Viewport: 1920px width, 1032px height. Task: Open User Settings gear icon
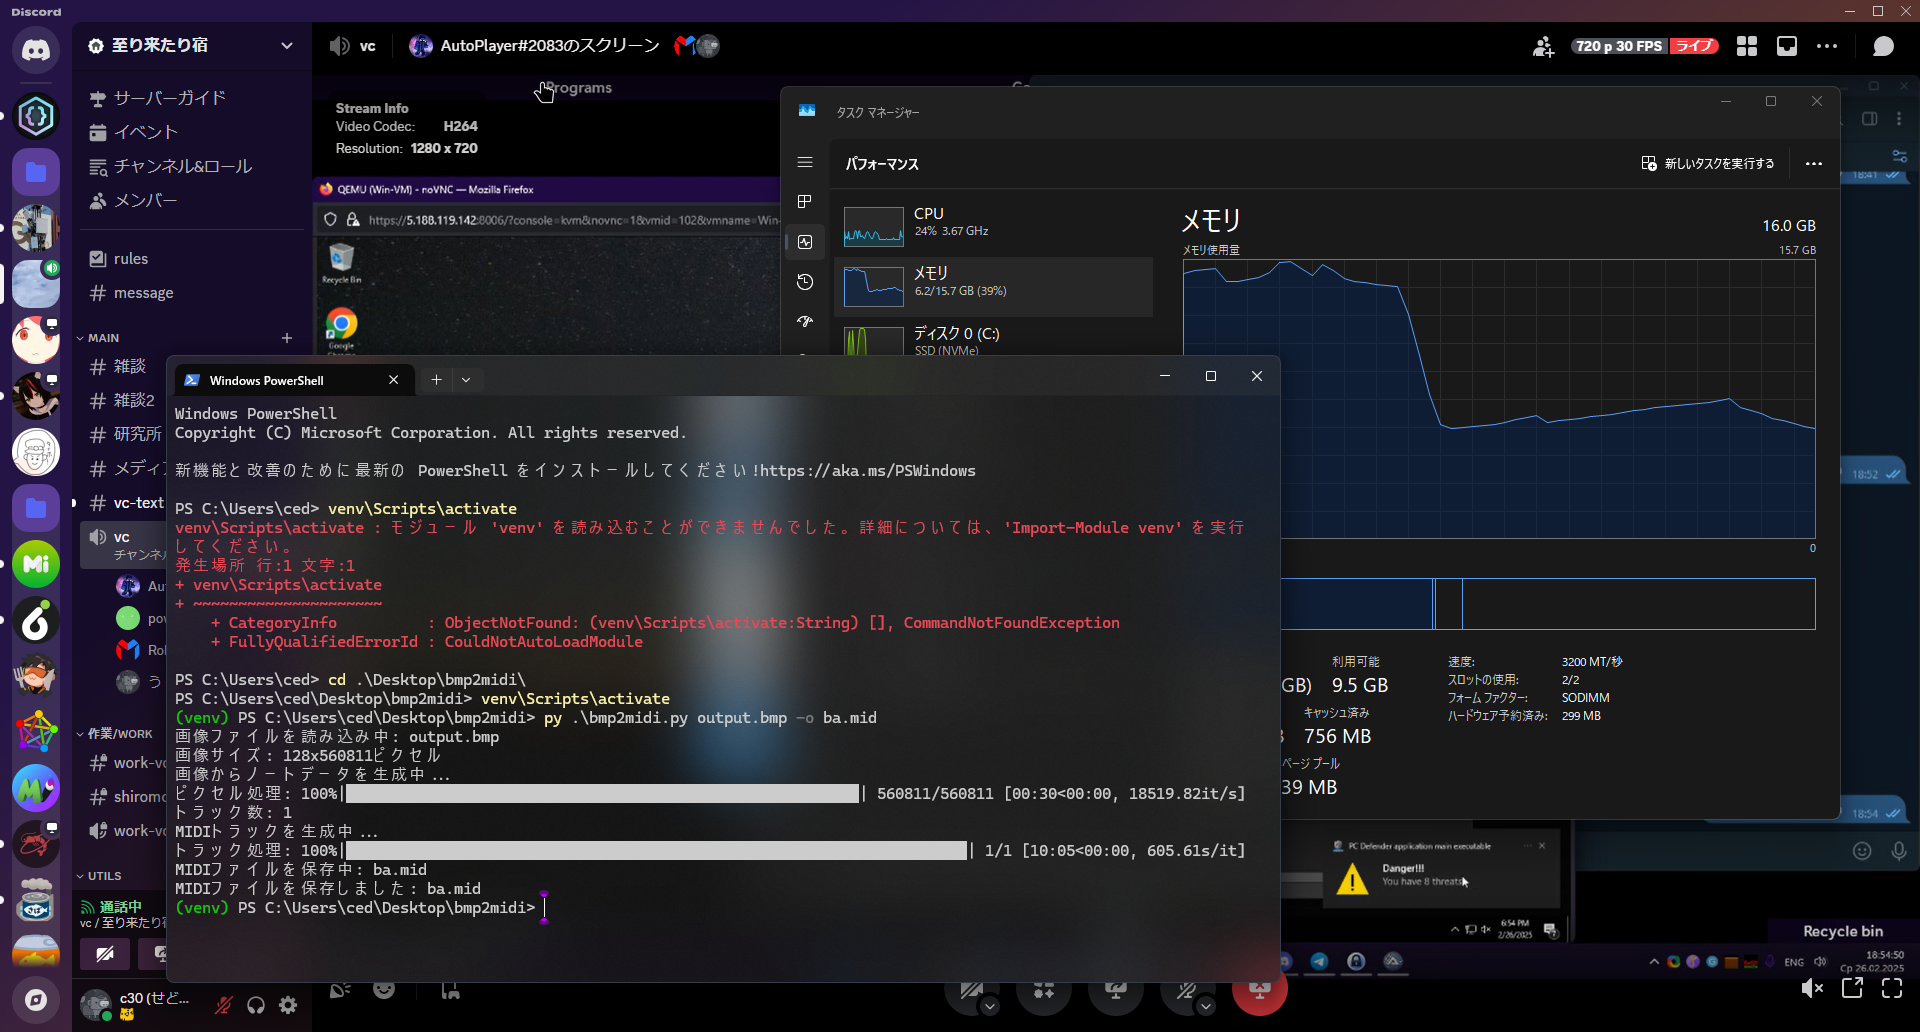click(x=288, y=1005)
